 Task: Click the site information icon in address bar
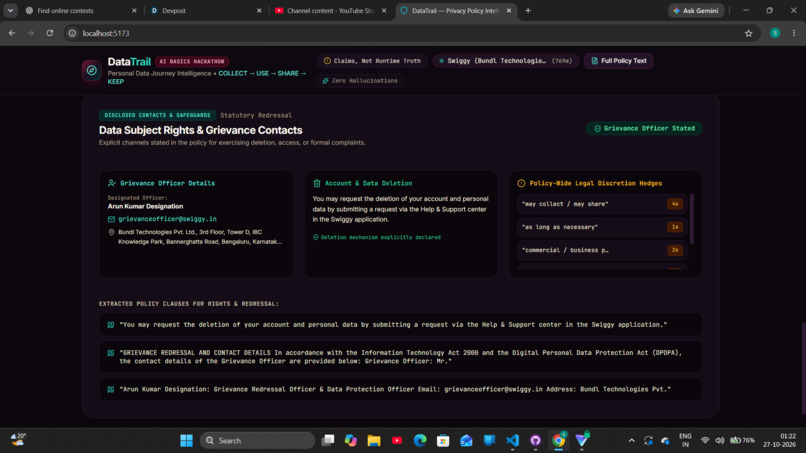72,33
